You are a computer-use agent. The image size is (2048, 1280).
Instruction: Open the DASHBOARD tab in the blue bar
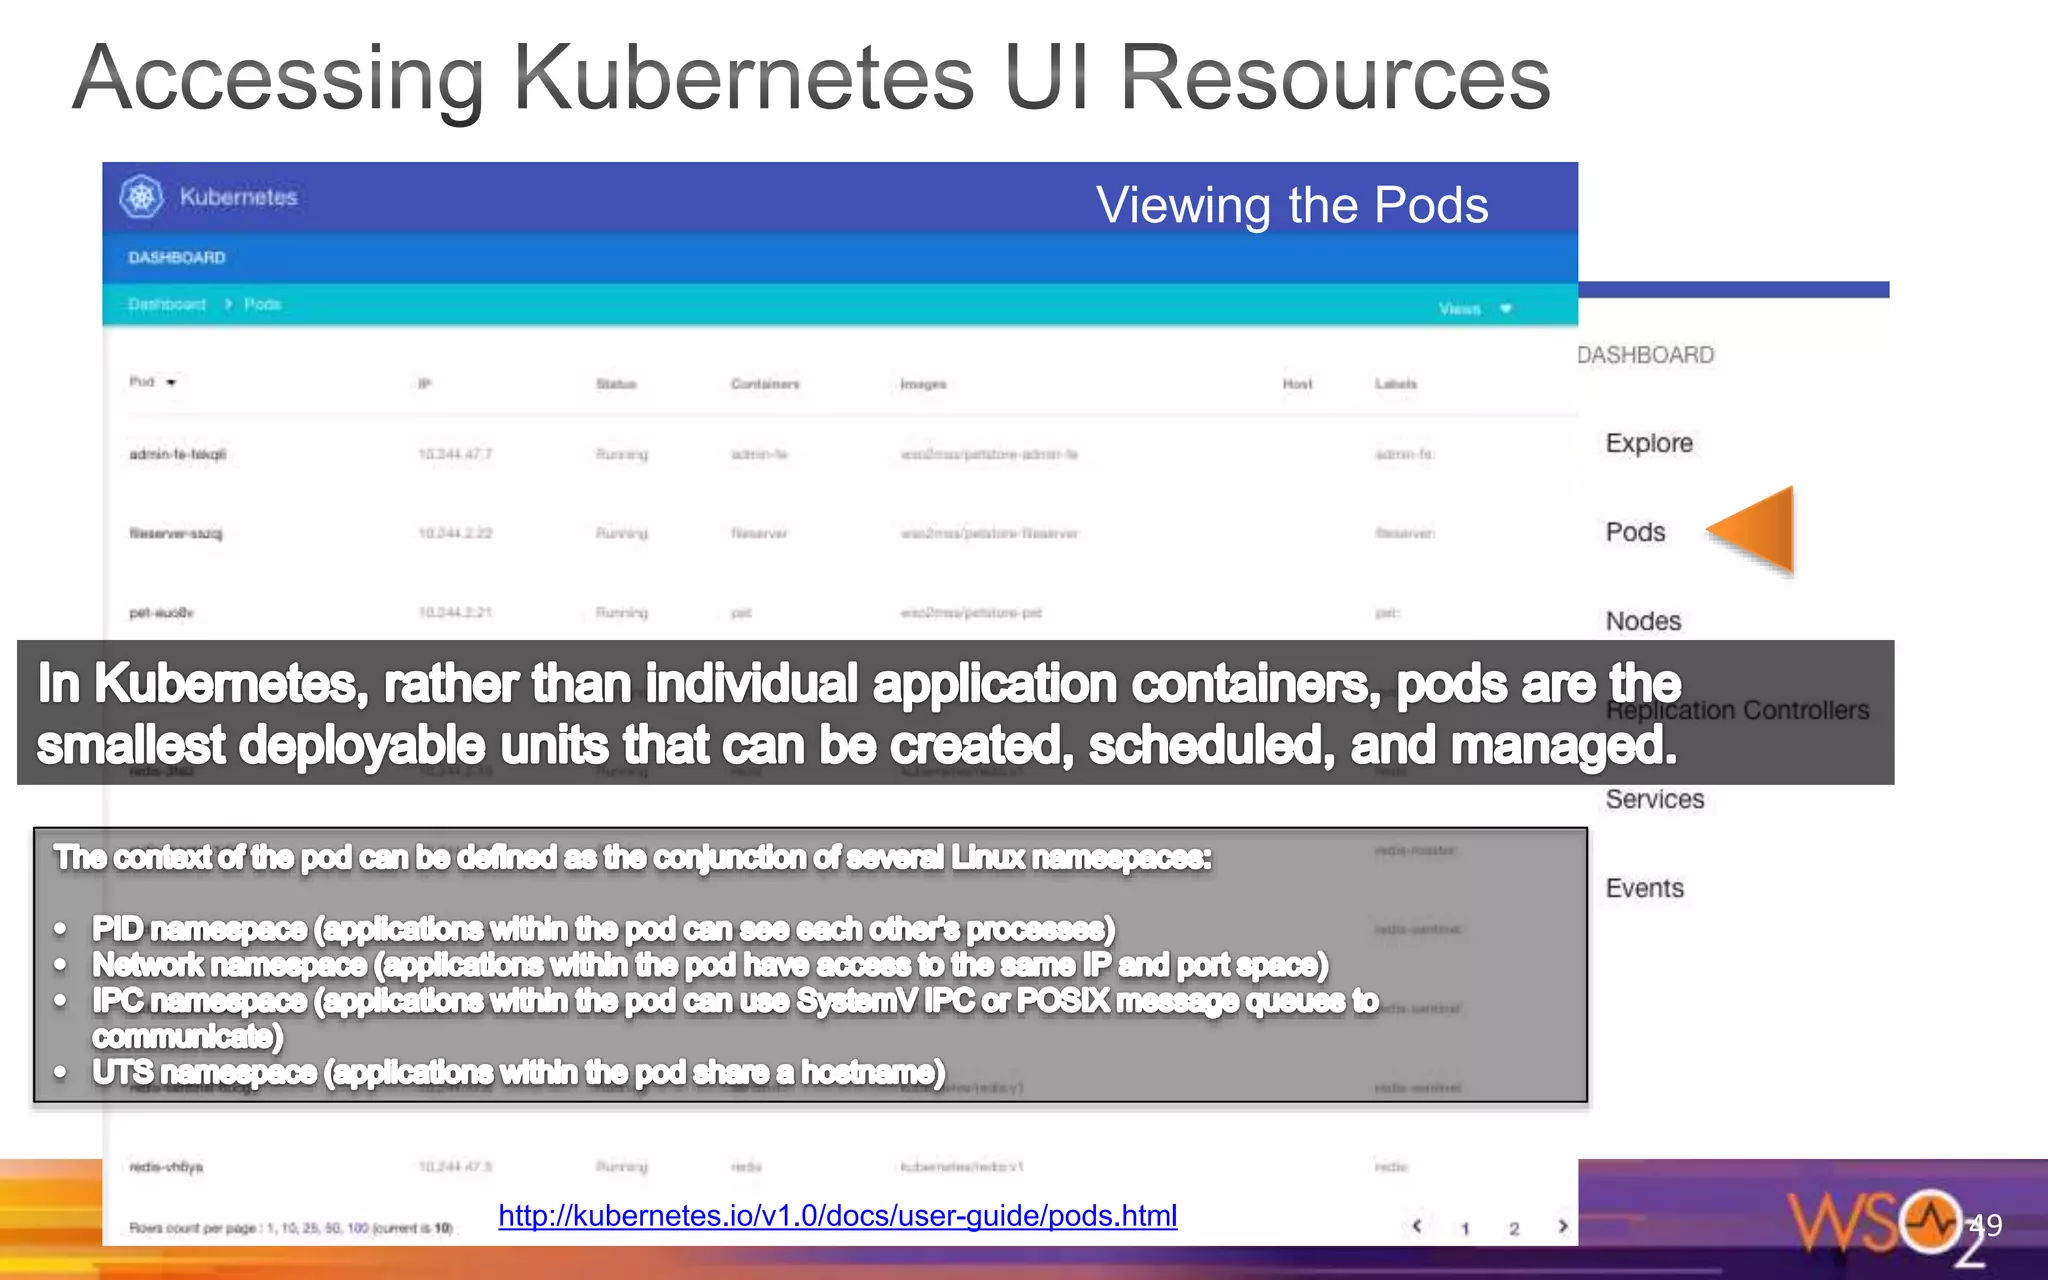point(177,258)
